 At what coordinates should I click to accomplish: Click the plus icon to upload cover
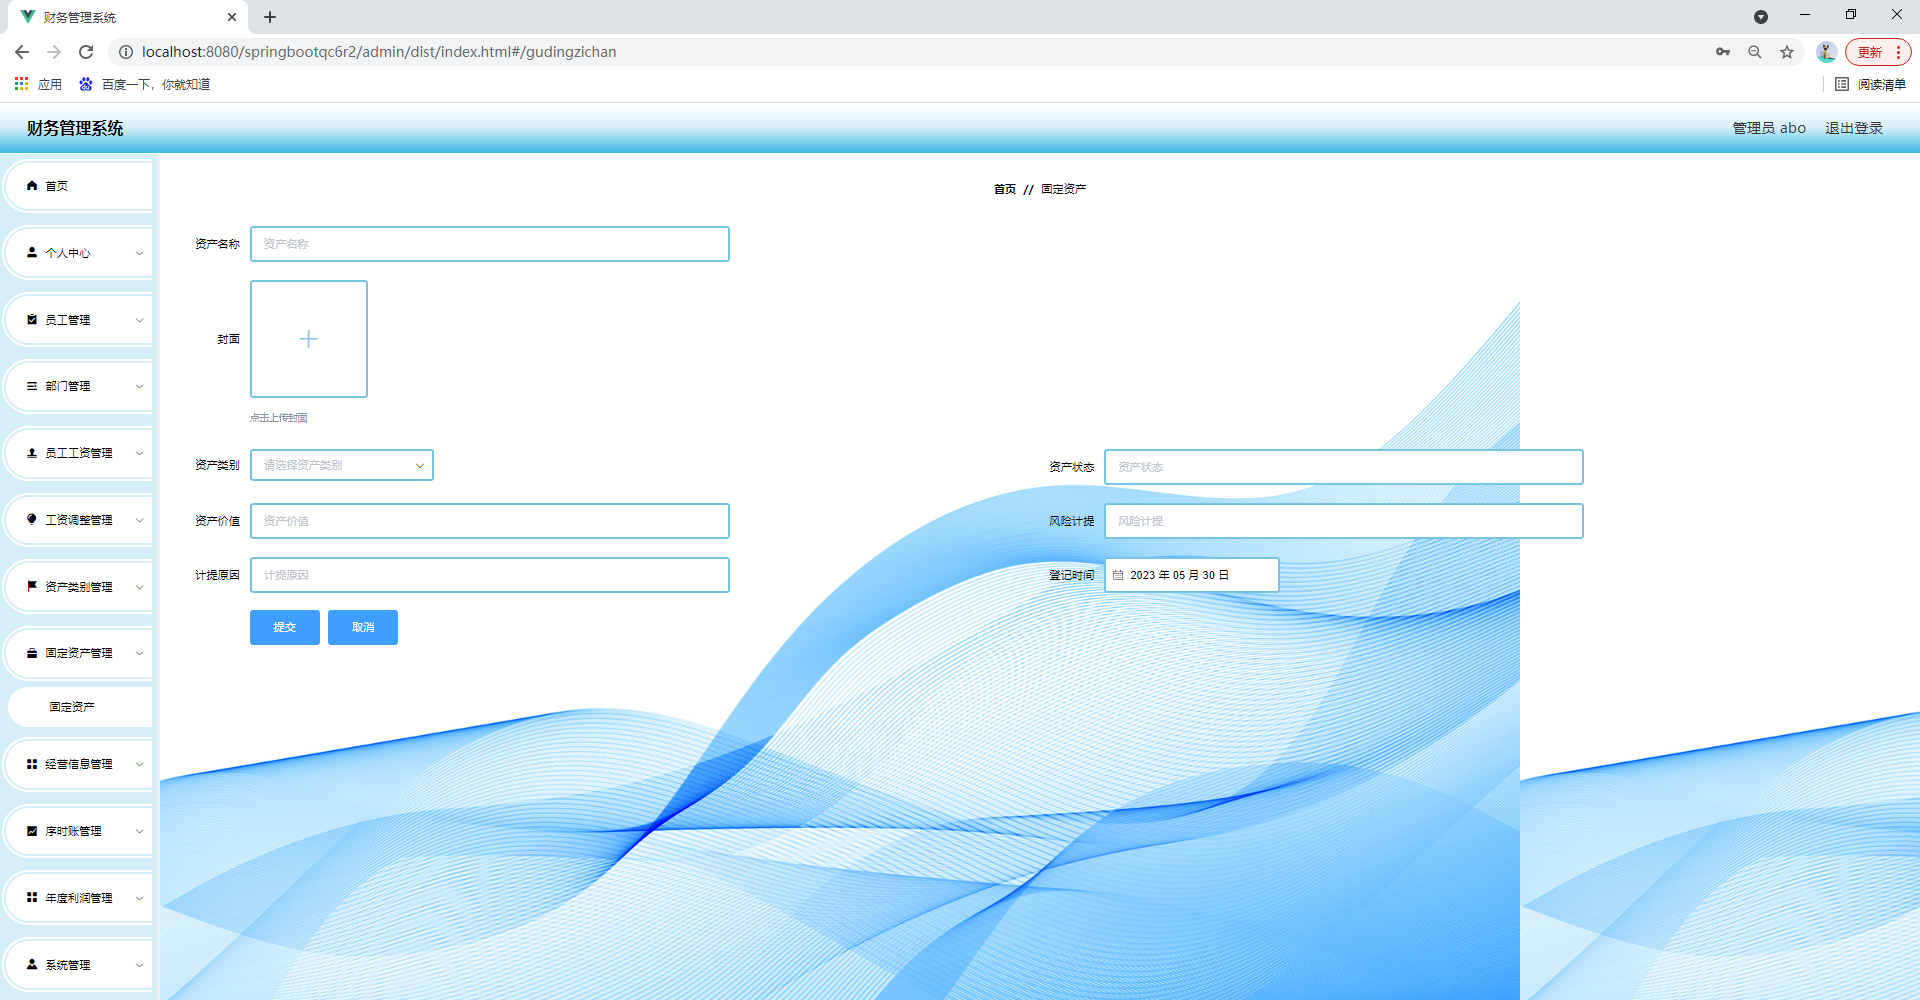tap(309, 339)
